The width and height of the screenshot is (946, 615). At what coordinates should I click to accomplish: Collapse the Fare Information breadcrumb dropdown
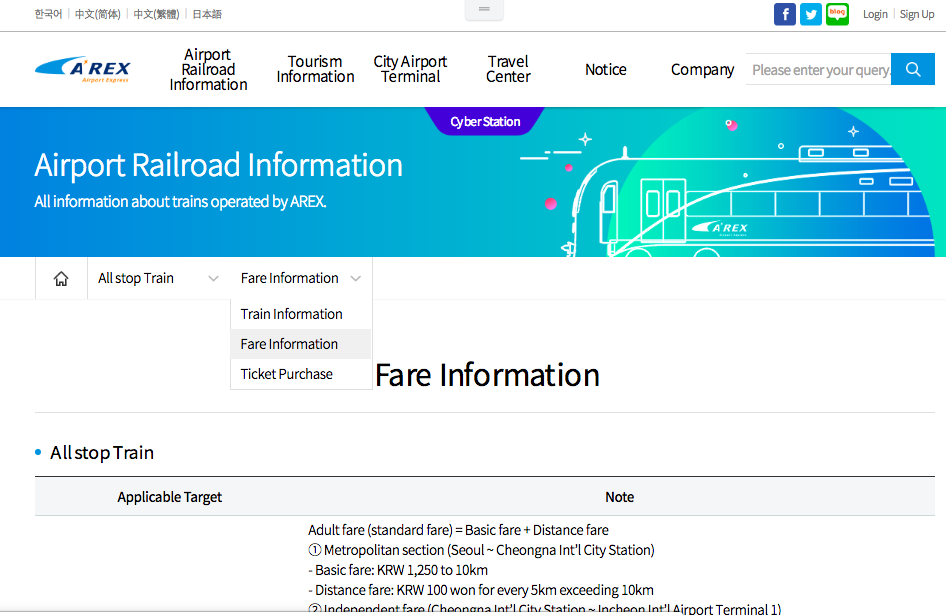tap(299, 278)
